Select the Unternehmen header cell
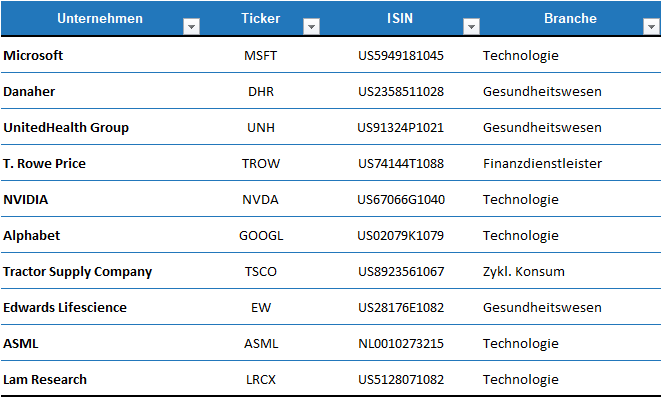 click(100, 19)
